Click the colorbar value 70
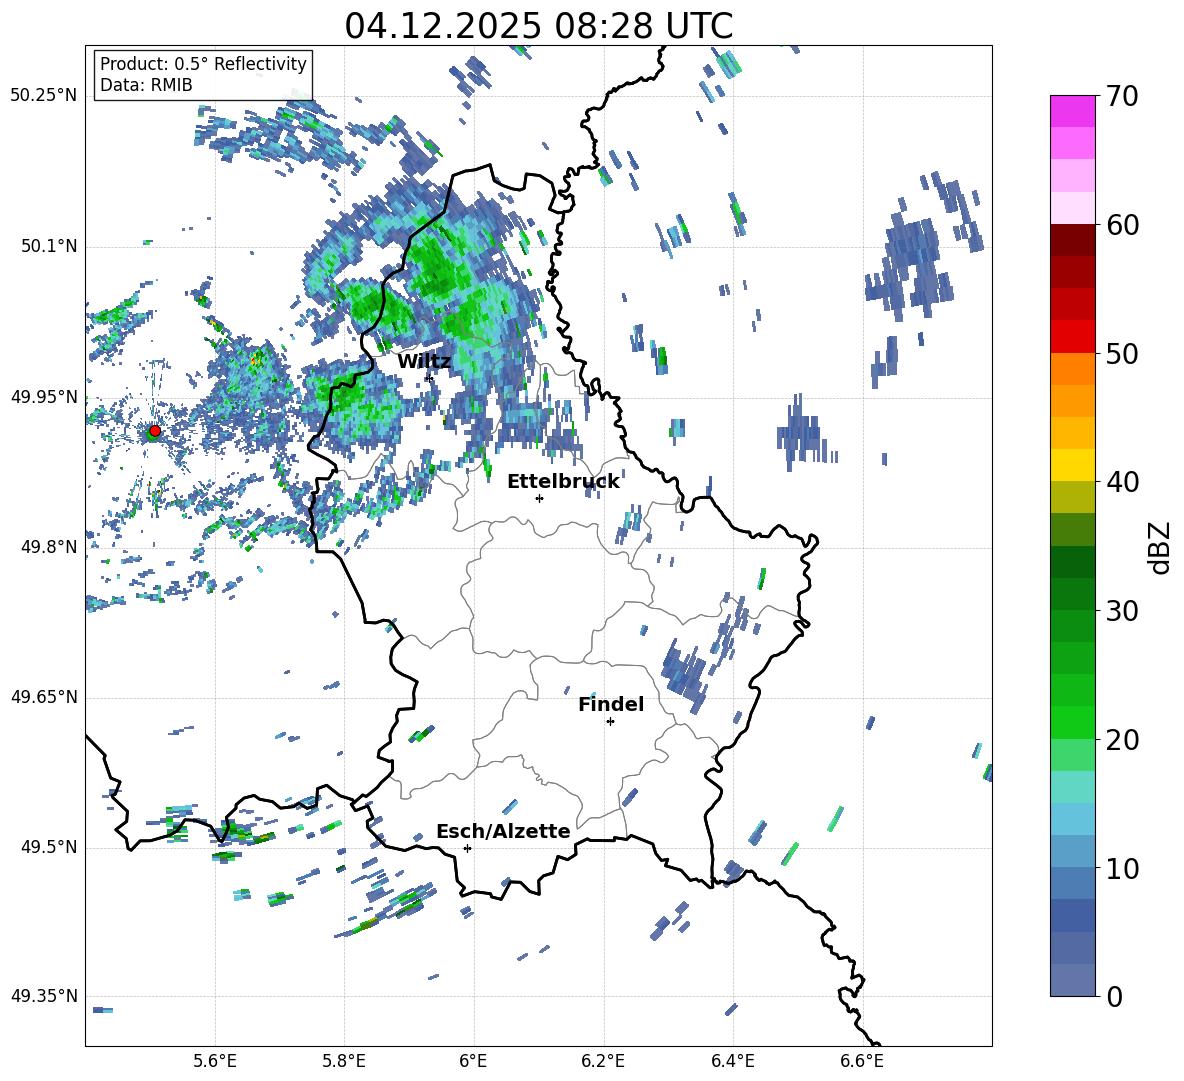 pos(1121,96)
